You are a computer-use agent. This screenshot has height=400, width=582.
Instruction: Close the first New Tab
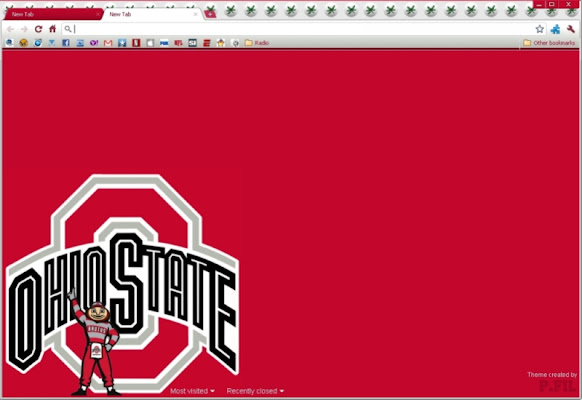pyautogui.click(x=98, y=14)
